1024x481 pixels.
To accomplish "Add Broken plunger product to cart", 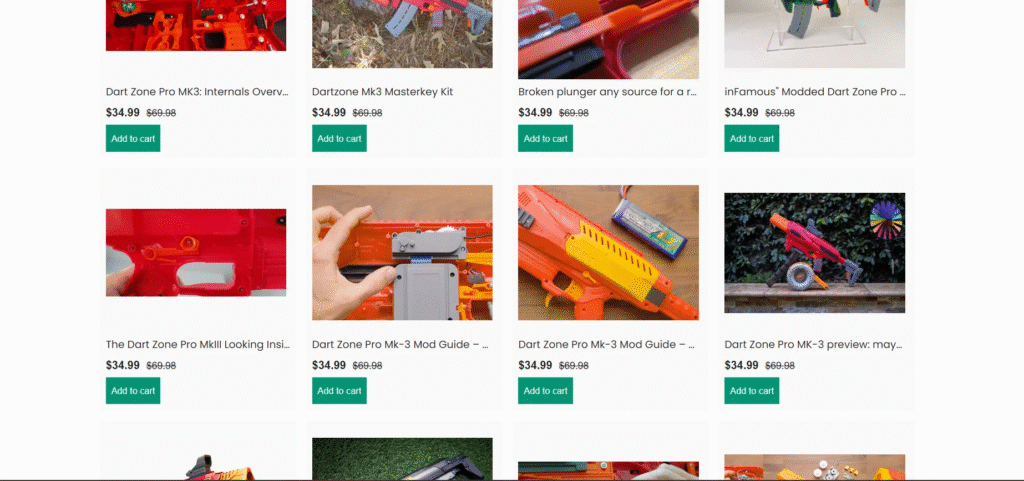I will (545, 138).
